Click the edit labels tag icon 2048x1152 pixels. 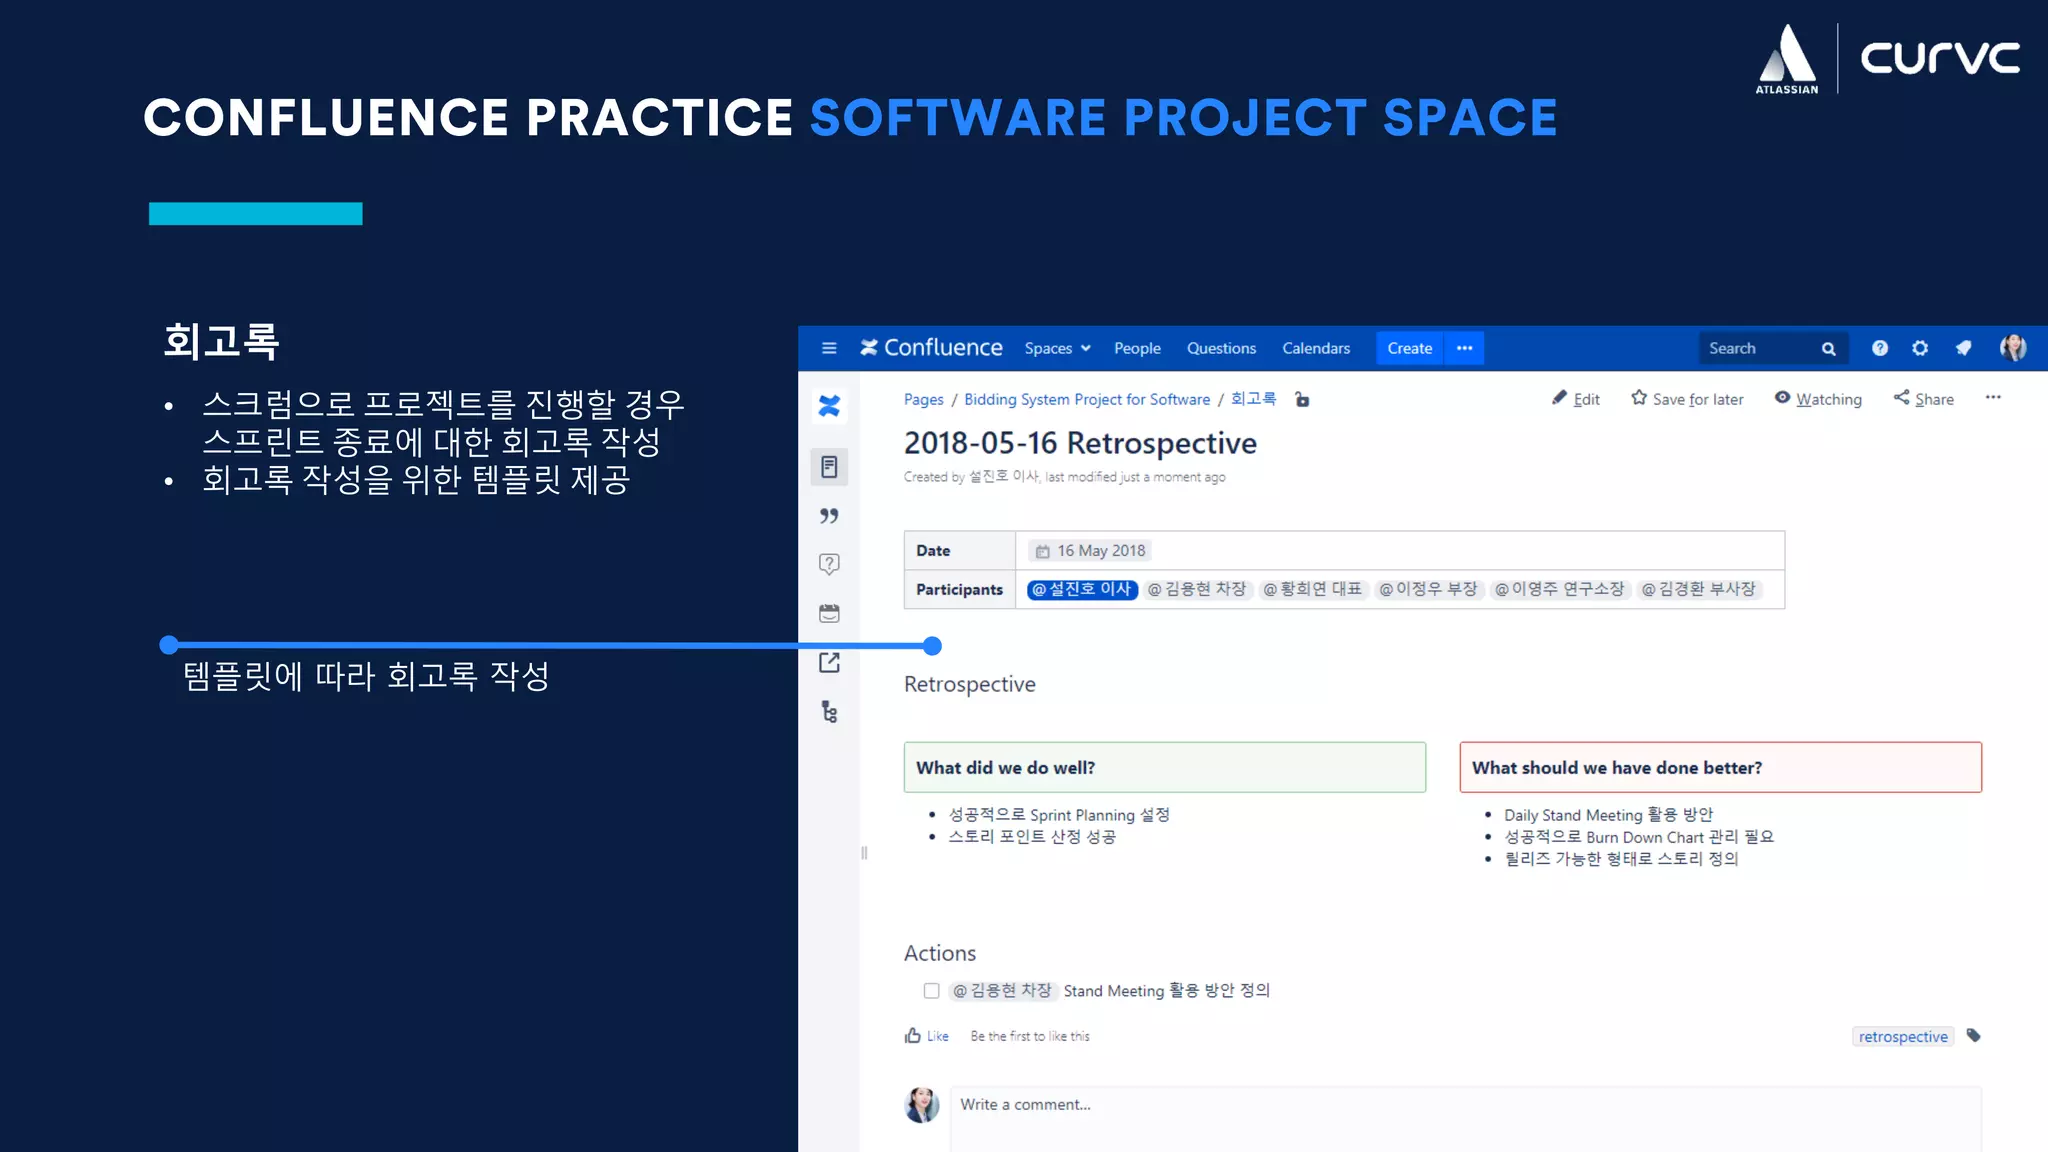click(x=1973, y=1036)
